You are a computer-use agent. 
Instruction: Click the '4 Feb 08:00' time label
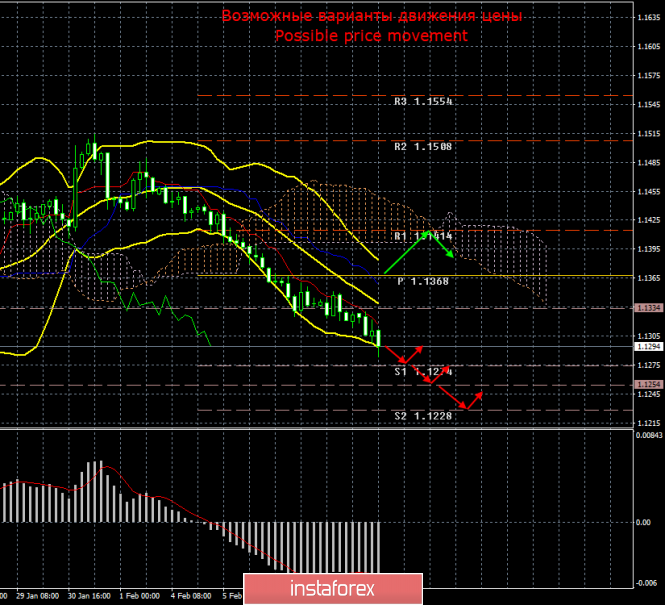pyautogui.click(x=191, y=596)
